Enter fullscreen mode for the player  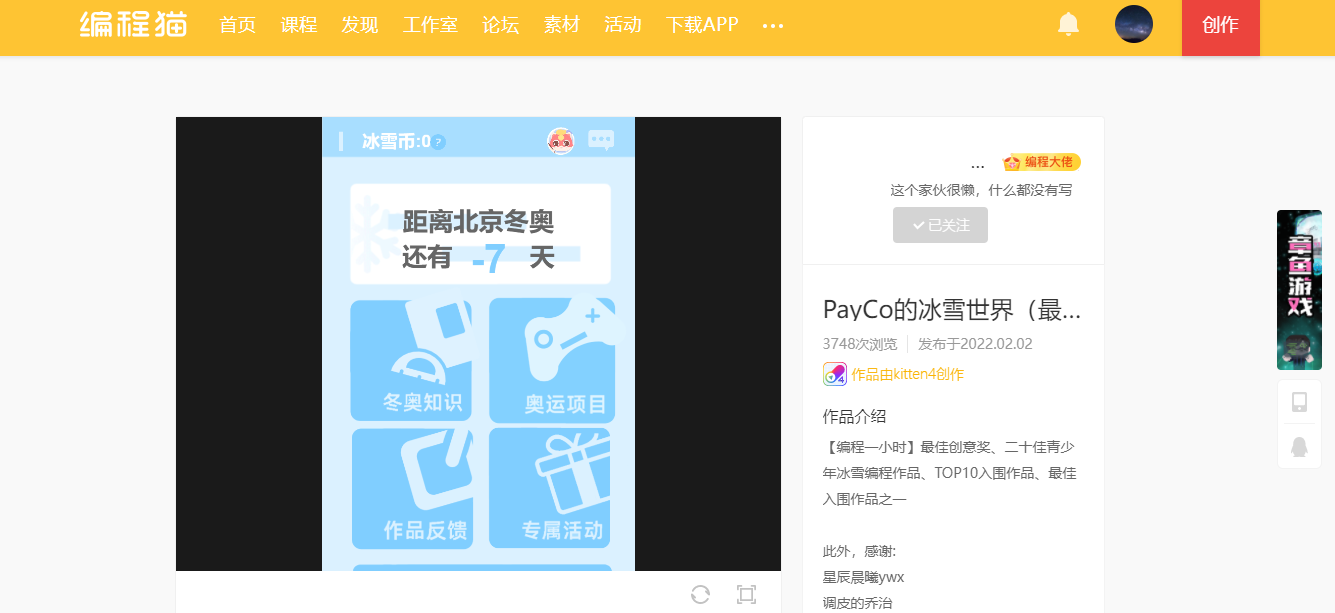pos(746,594)
